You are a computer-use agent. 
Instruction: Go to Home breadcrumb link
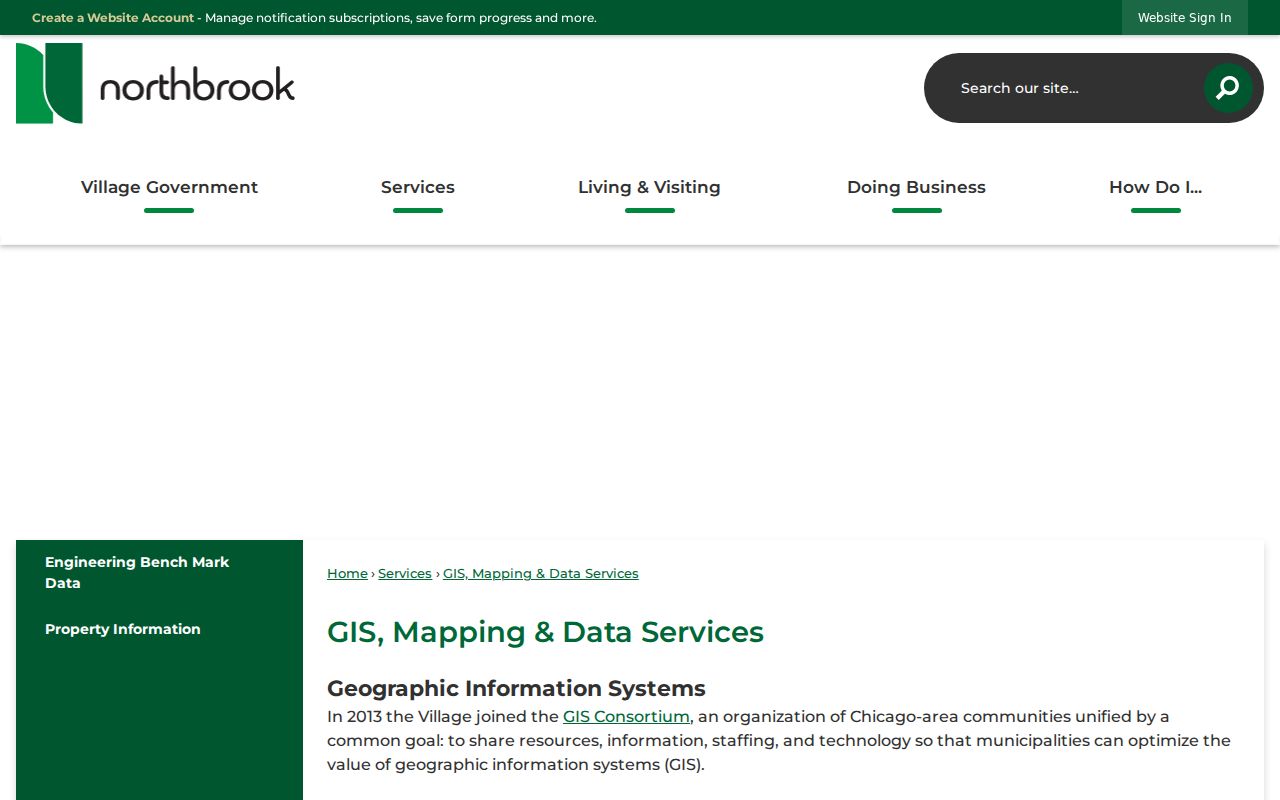[347, 574]
